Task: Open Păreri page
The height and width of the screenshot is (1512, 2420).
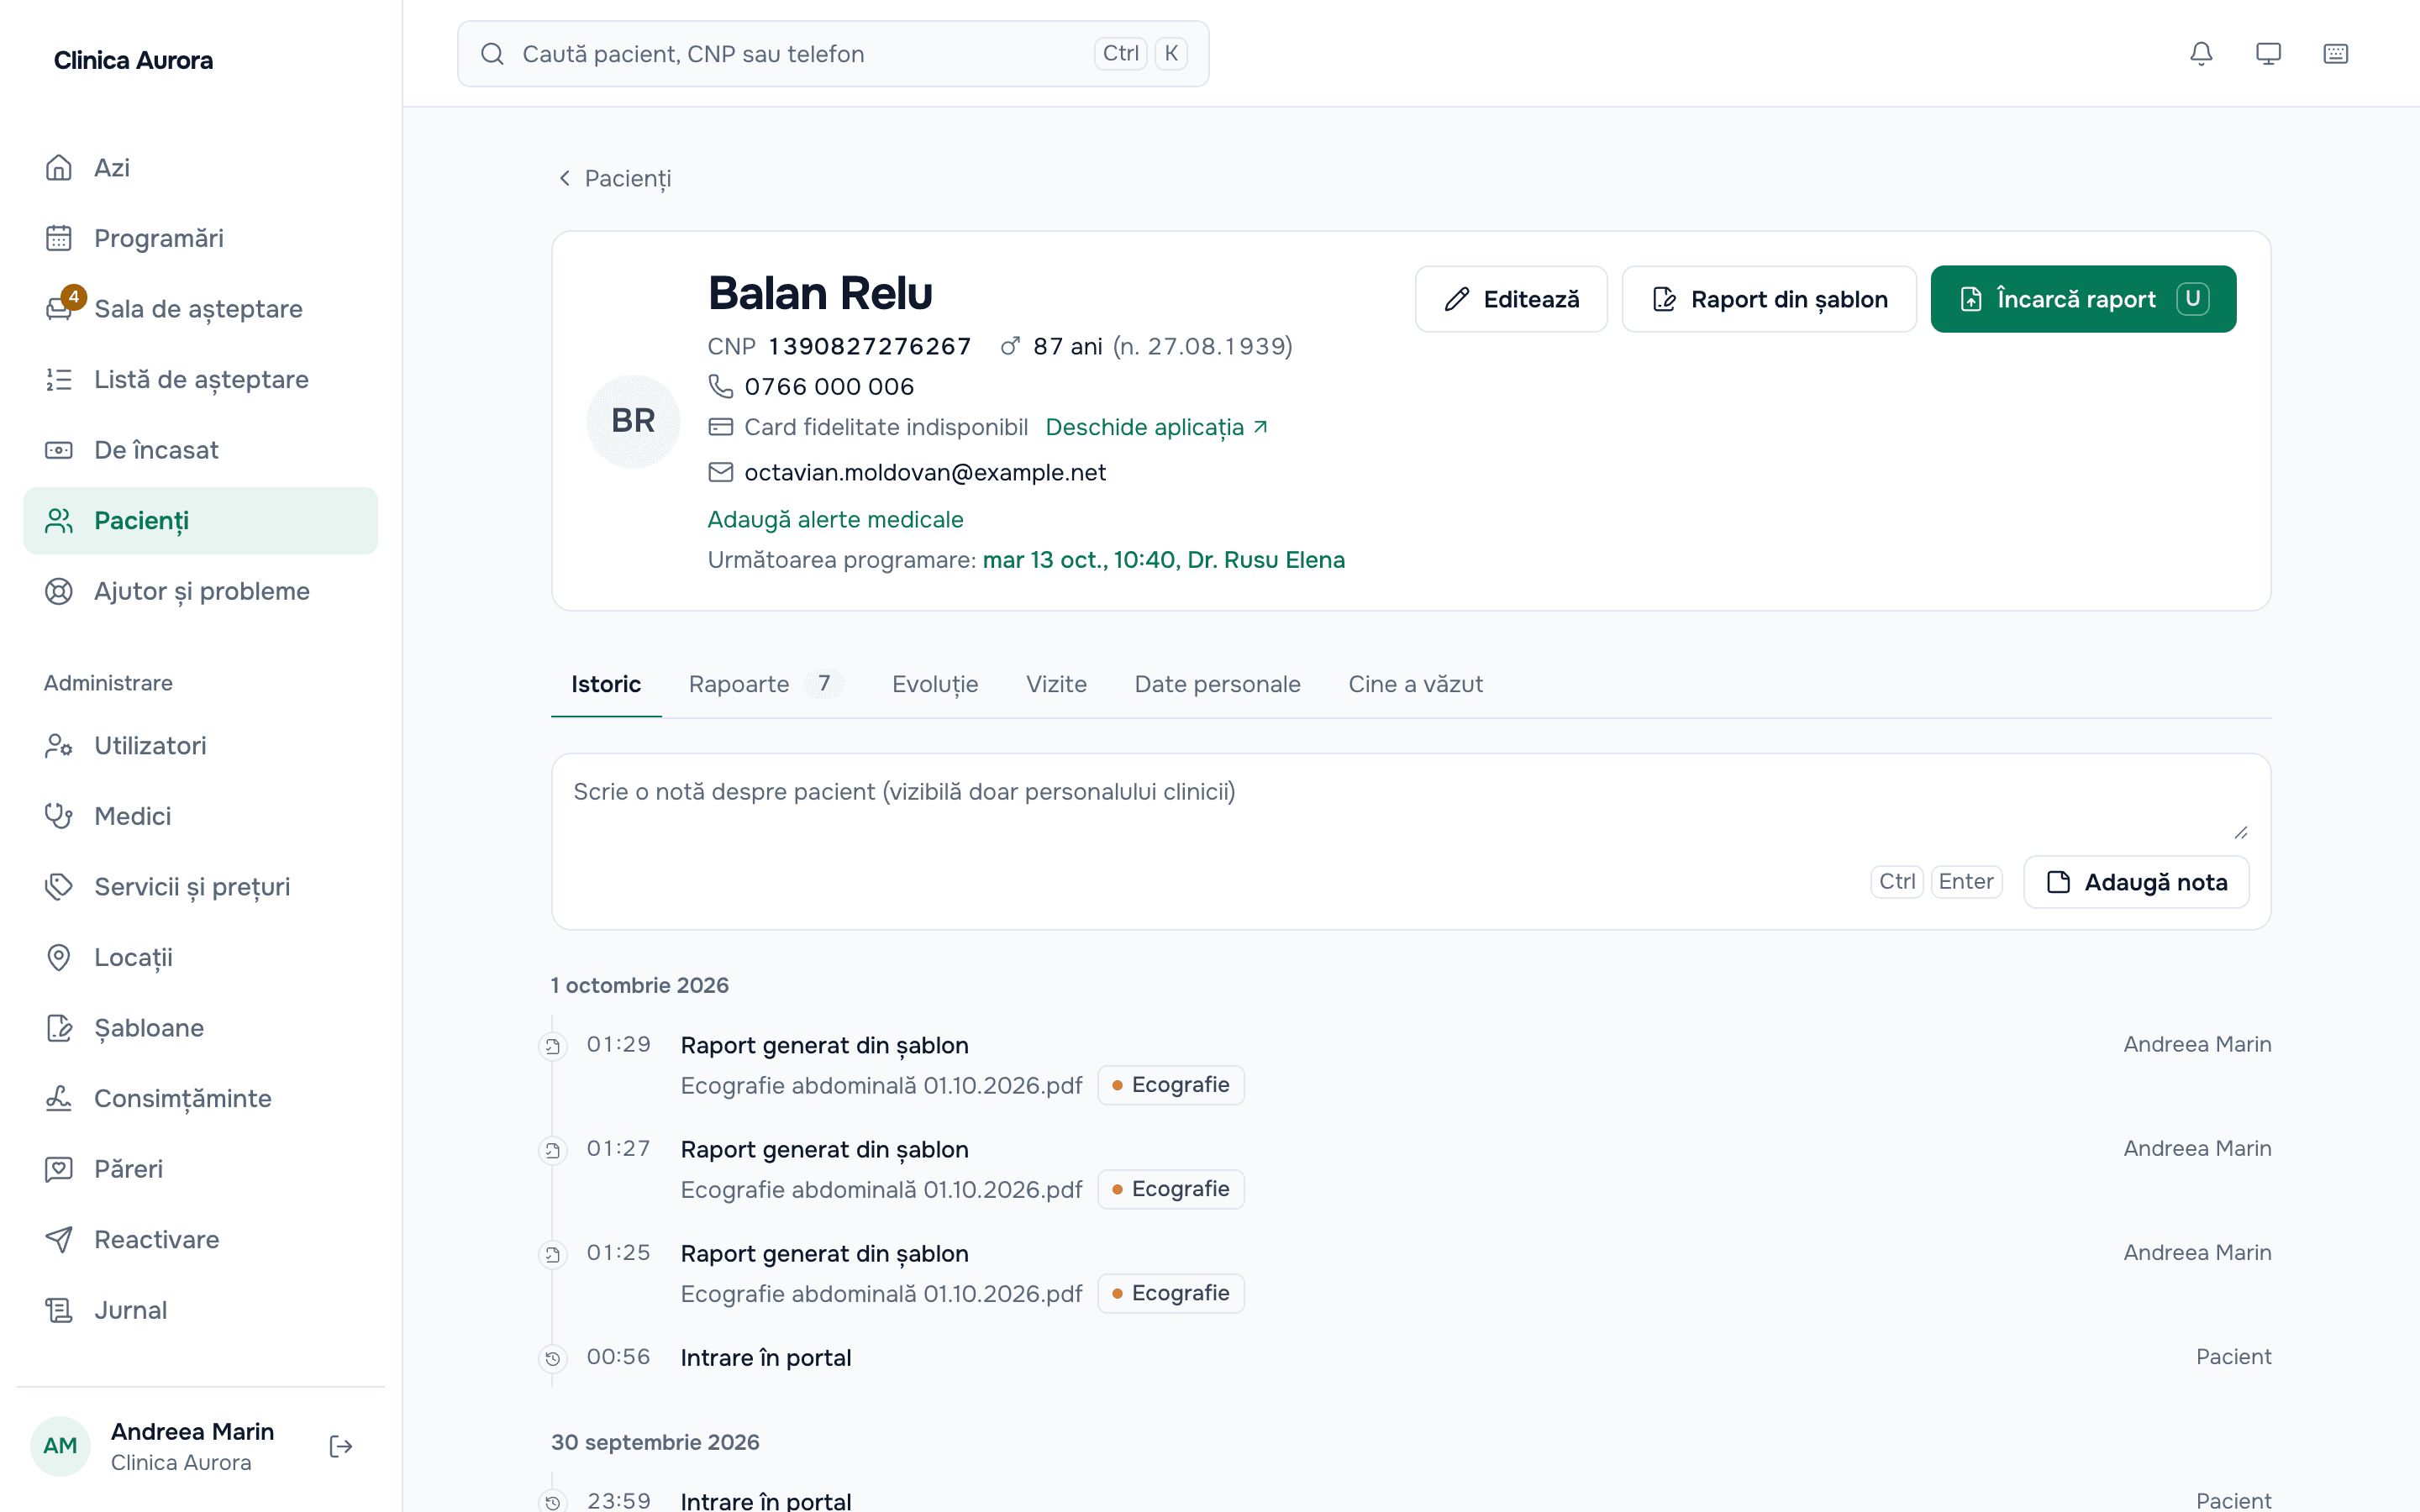Action: pos(200,1169)
